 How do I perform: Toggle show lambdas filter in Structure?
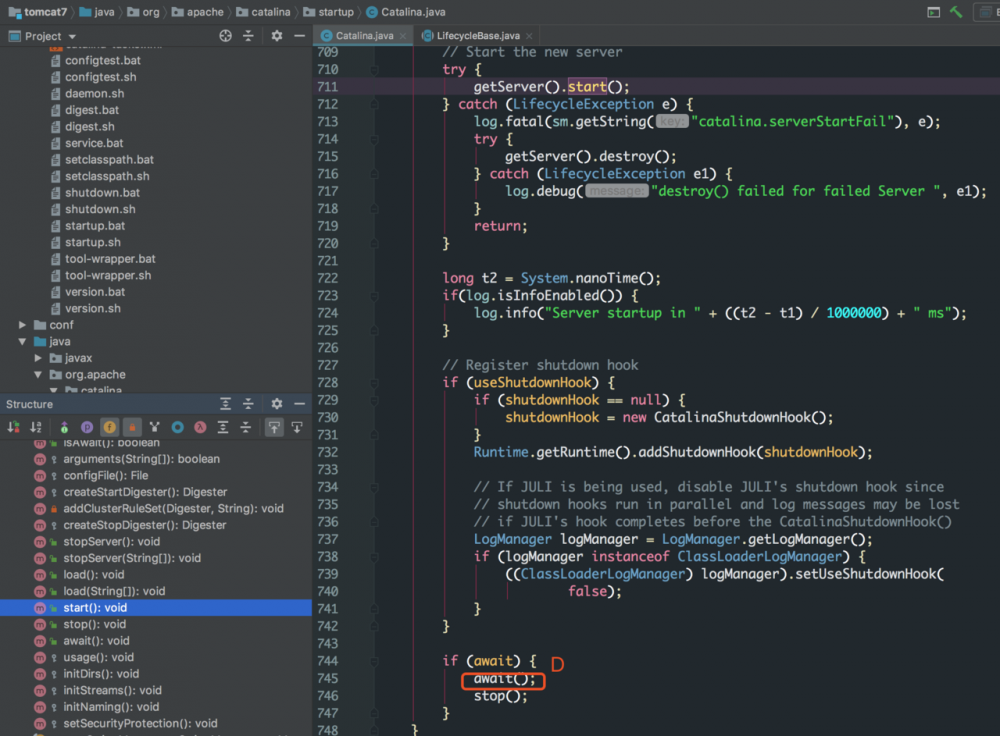[x=200, y=427]
